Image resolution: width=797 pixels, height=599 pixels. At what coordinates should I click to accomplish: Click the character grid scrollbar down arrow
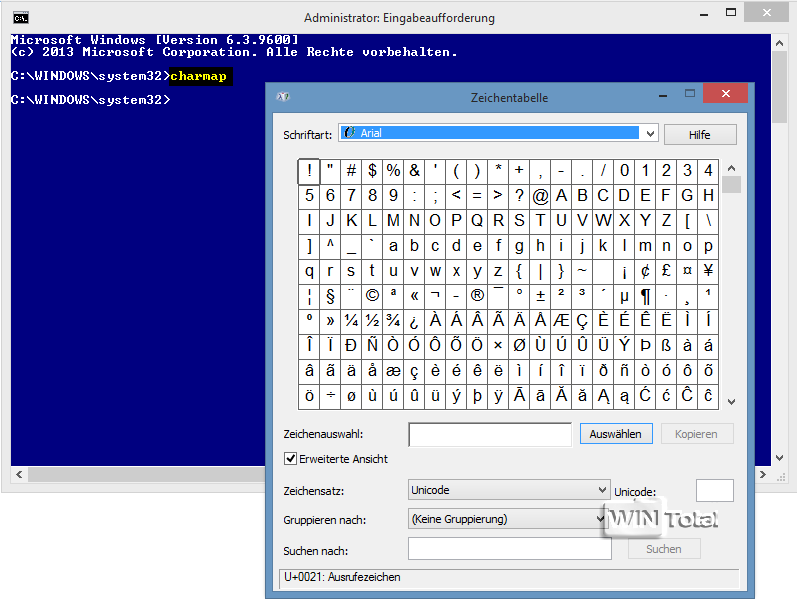[731, 401]
